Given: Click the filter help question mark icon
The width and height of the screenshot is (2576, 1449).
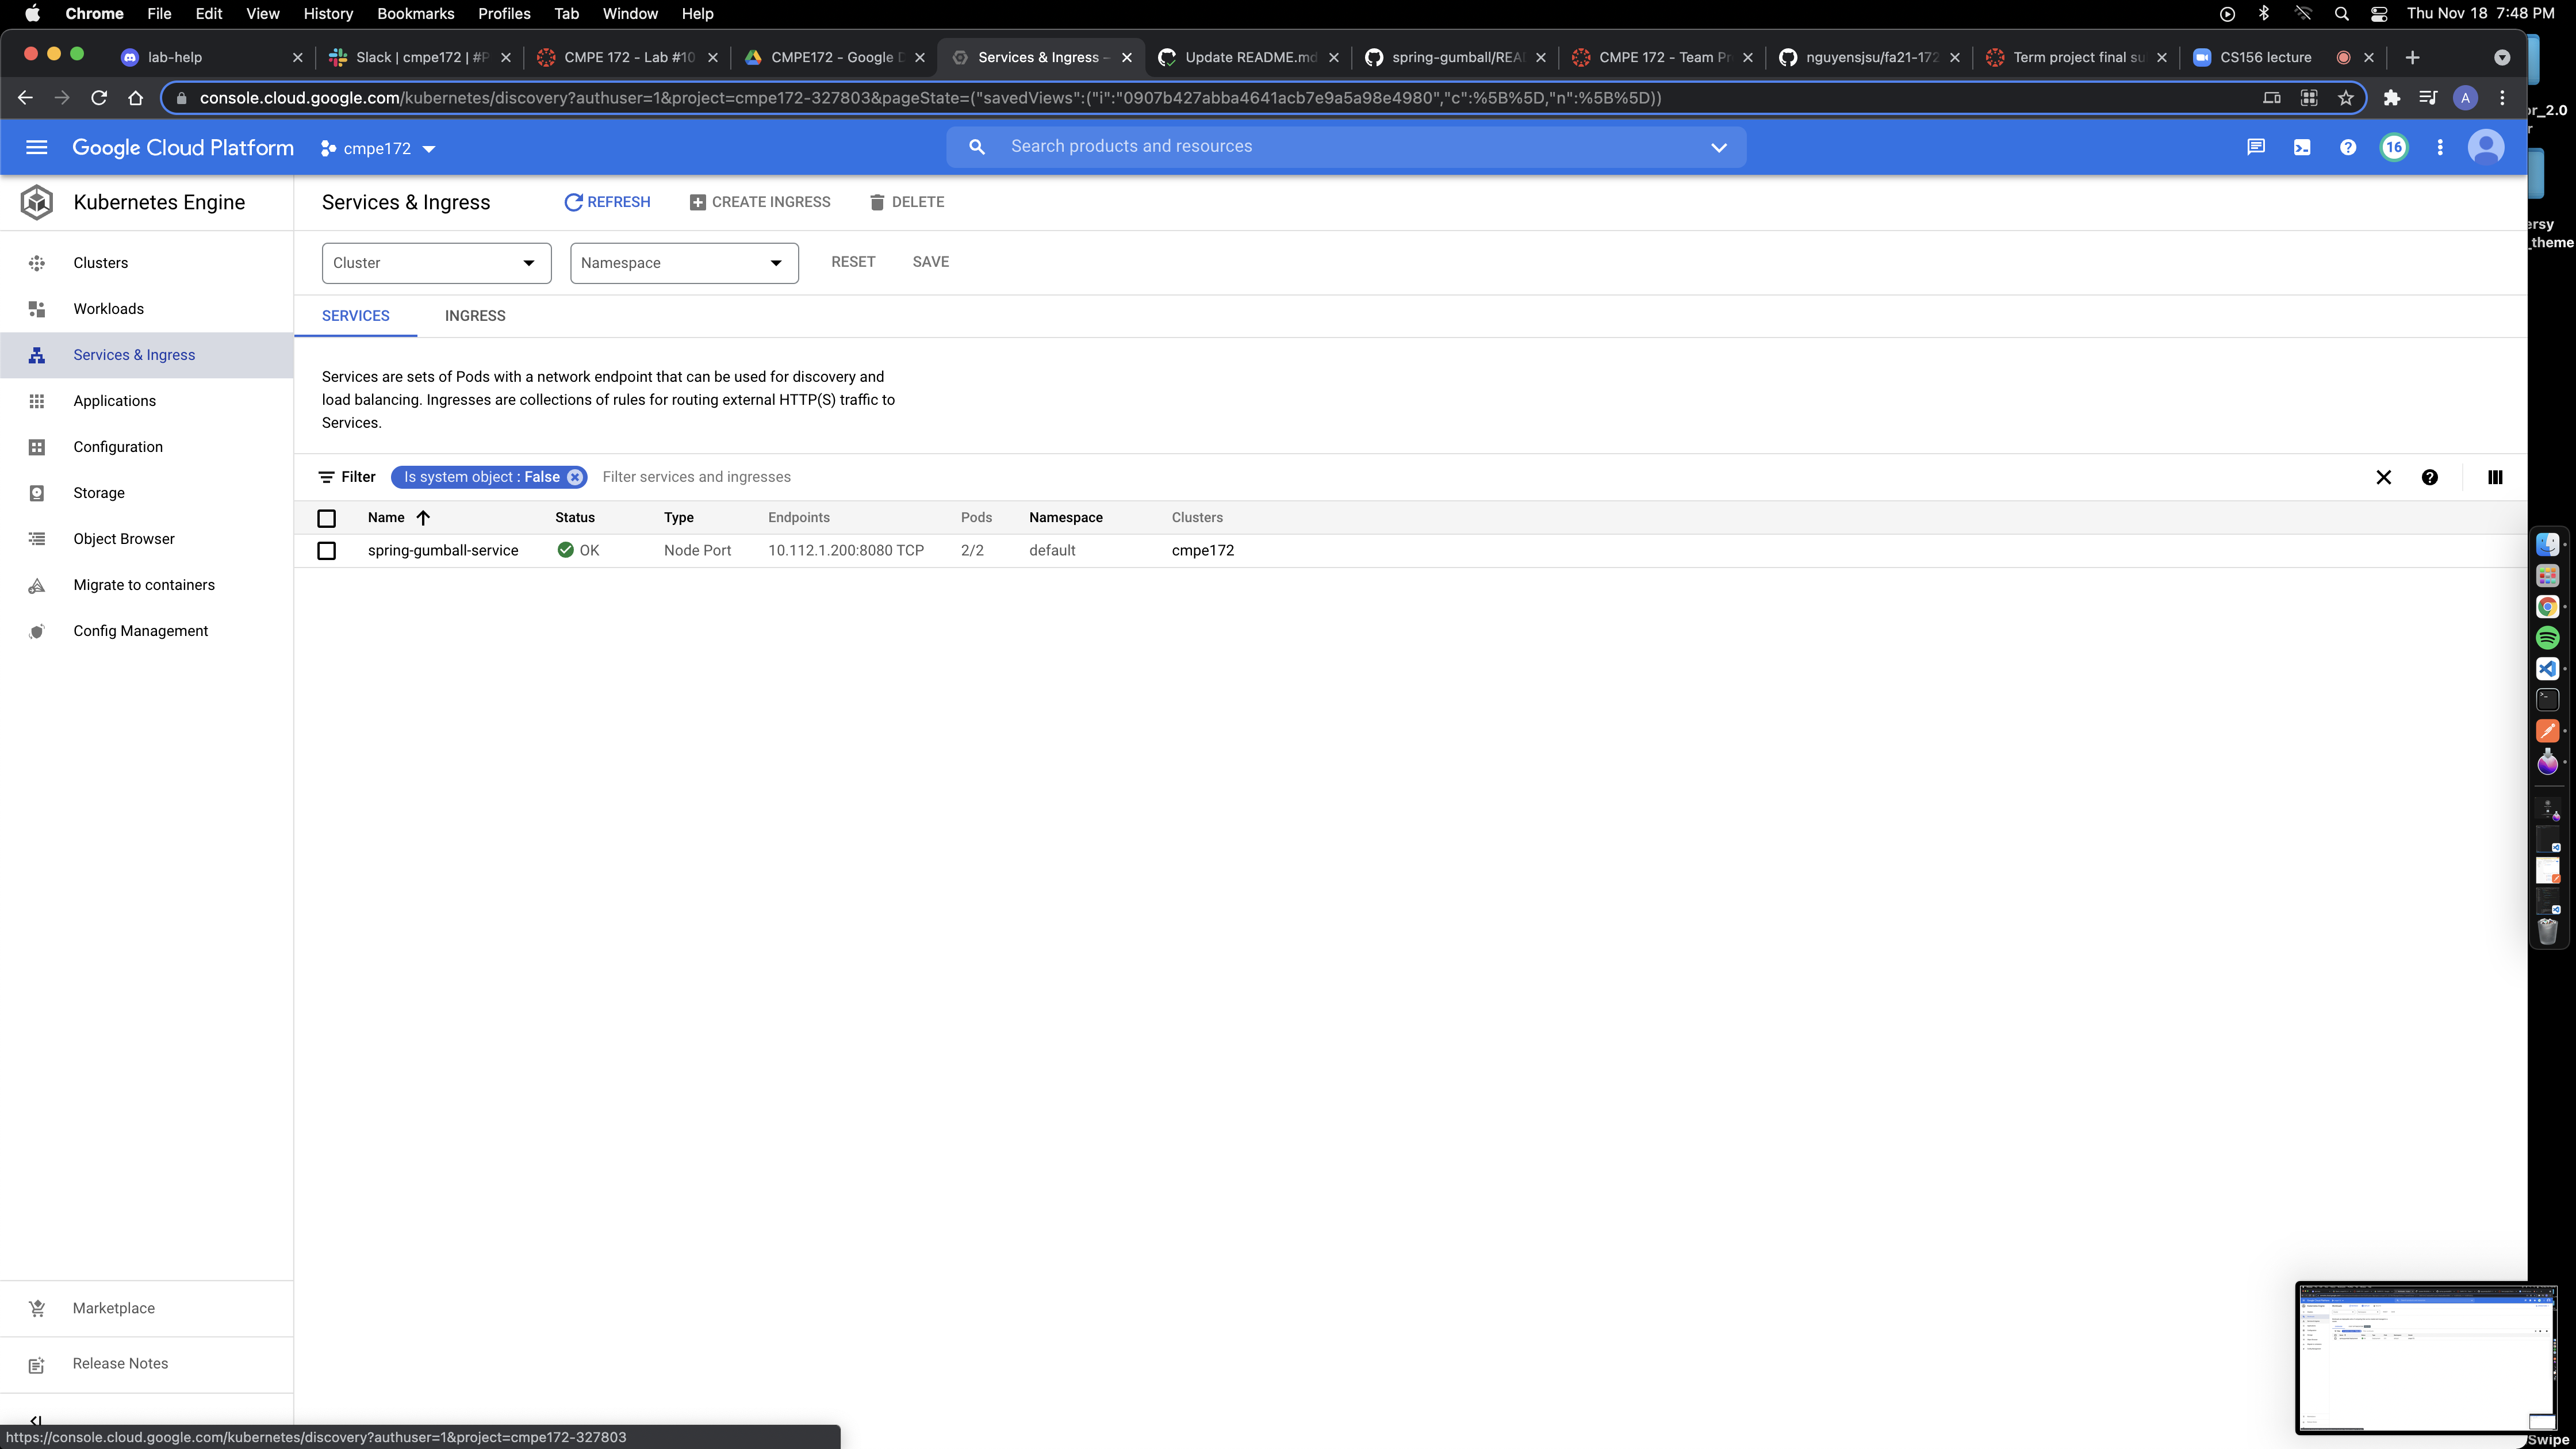Looking at the screenshot, I should 2429,477.
